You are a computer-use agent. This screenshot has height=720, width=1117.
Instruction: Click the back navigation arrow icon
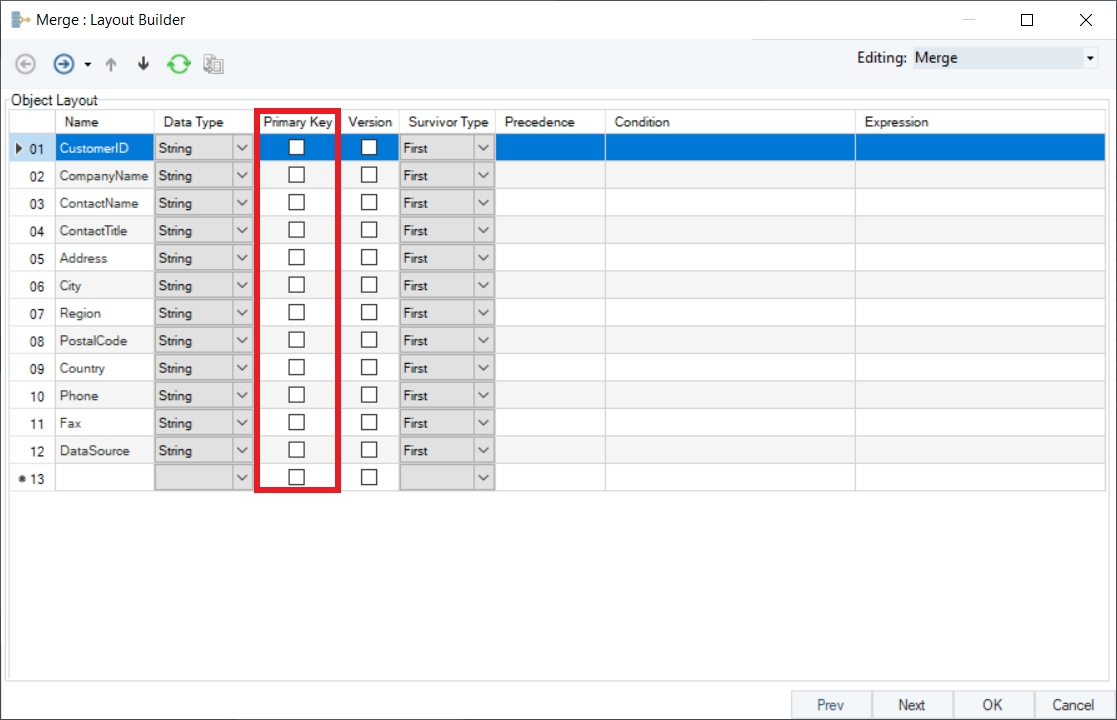click(26, 64)
